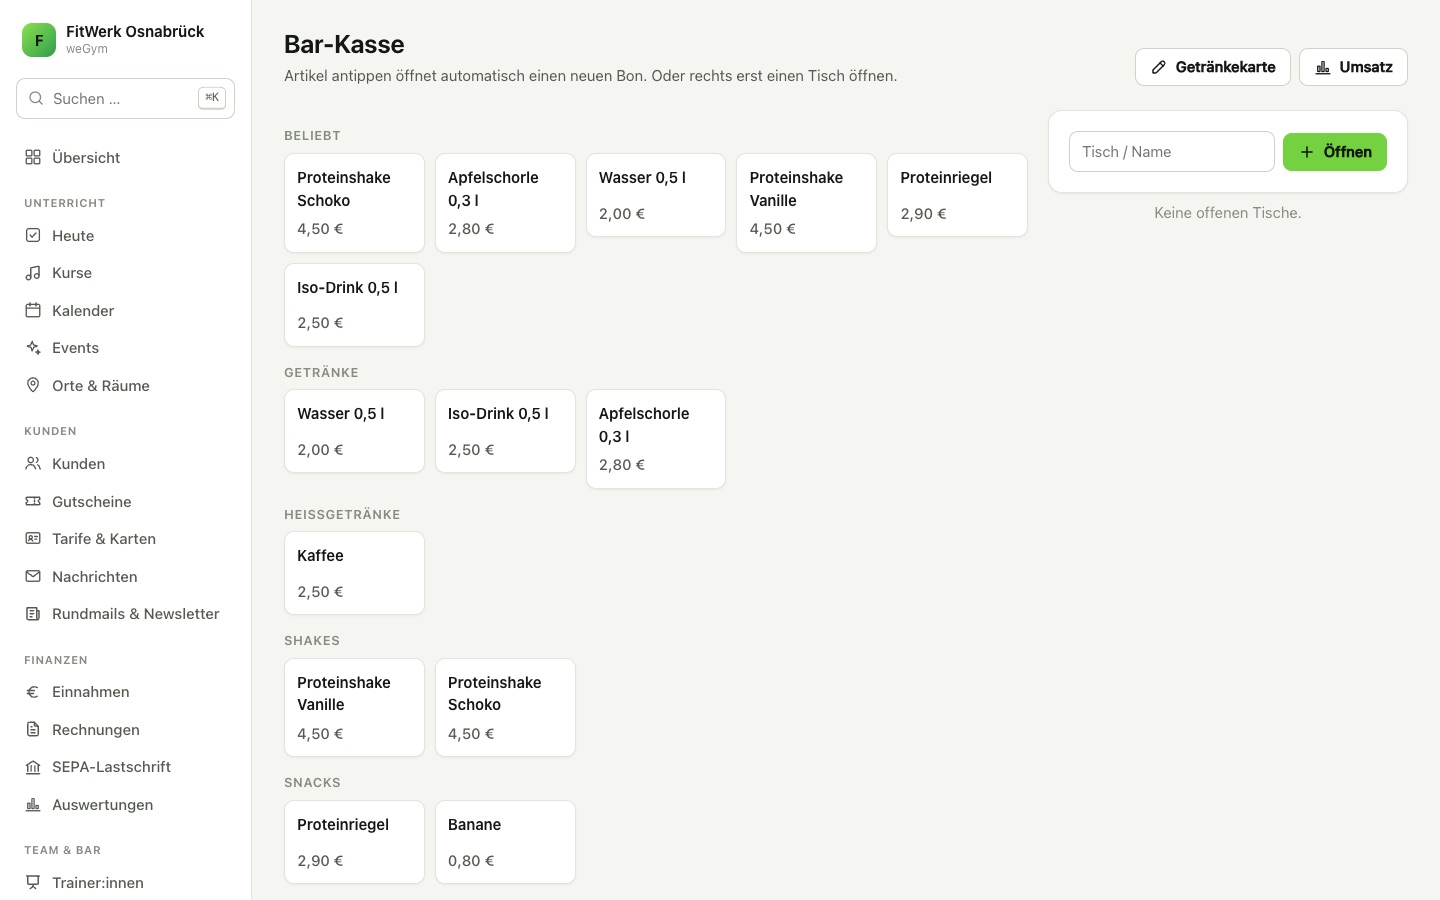Open the Getränkekarte editor

pyautogui.click(x=1212, y=67)
